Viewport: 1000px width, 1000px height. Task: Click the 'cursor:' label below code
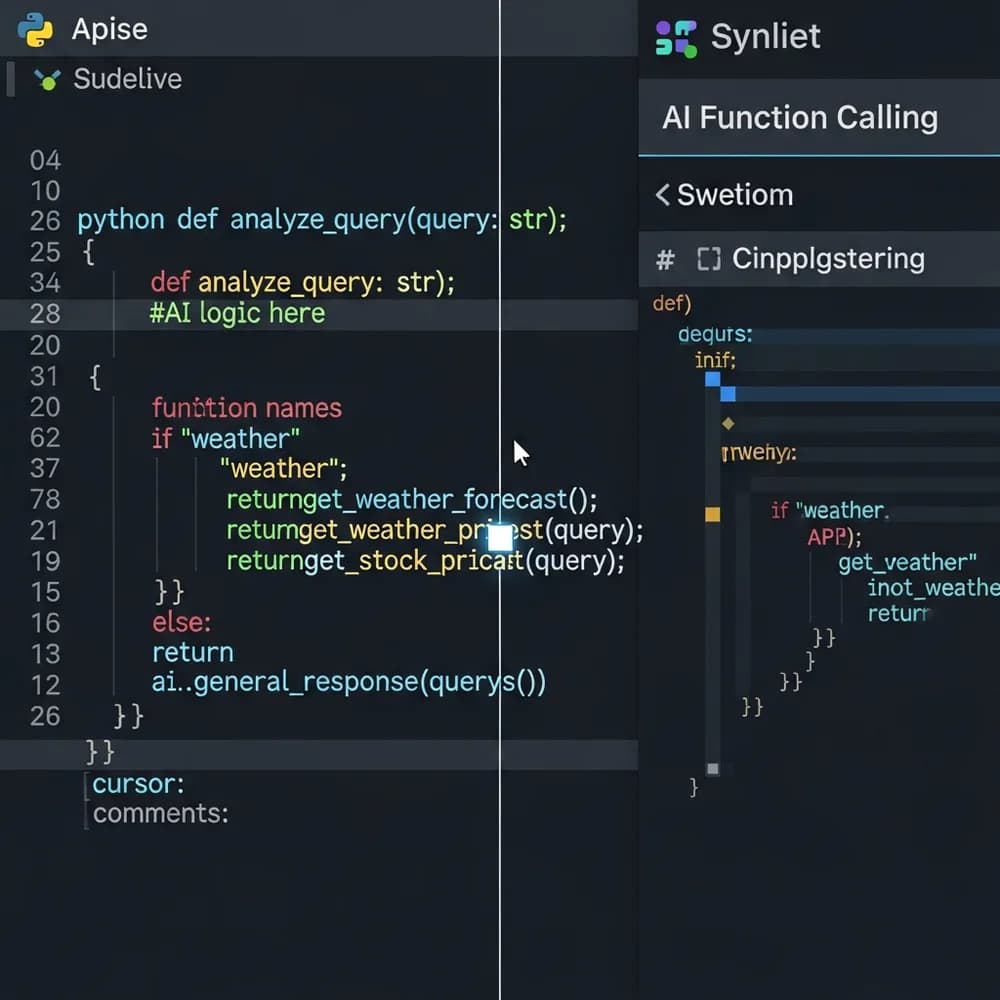coord(138,784)
